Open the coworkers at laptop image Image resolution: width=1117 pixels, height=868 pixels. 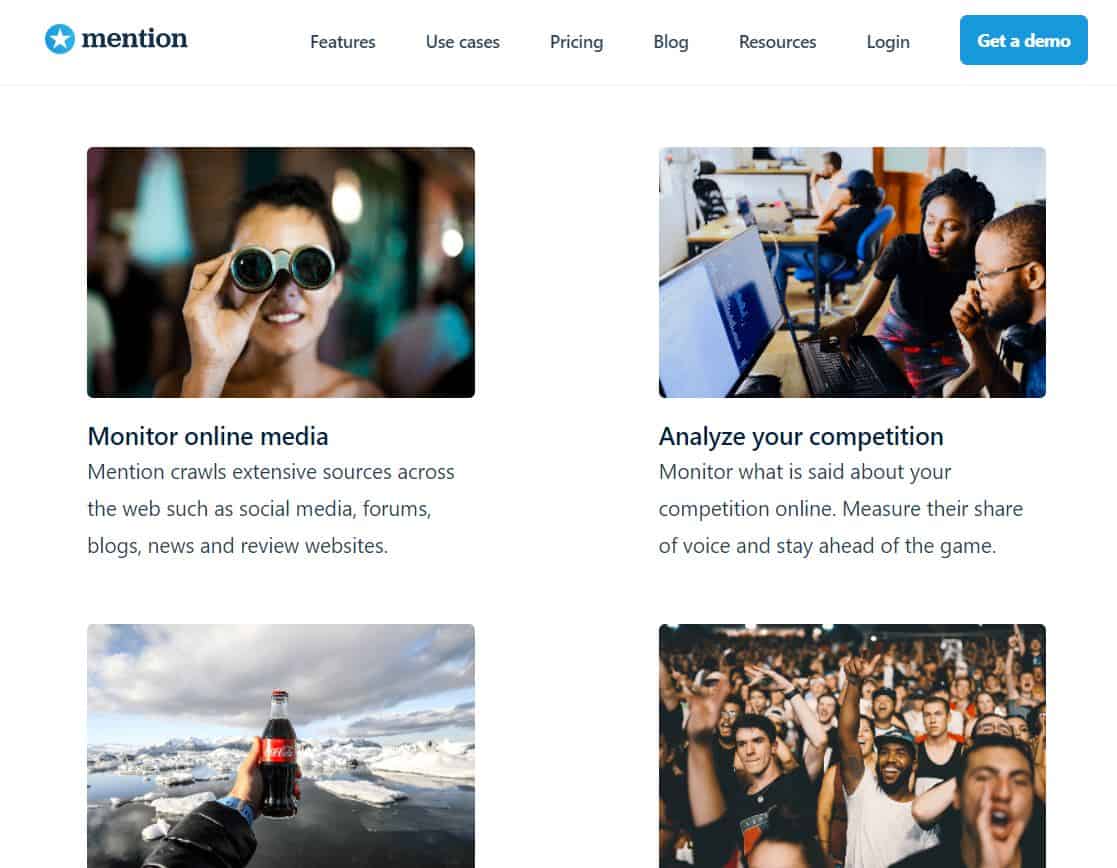coord(852,272)
